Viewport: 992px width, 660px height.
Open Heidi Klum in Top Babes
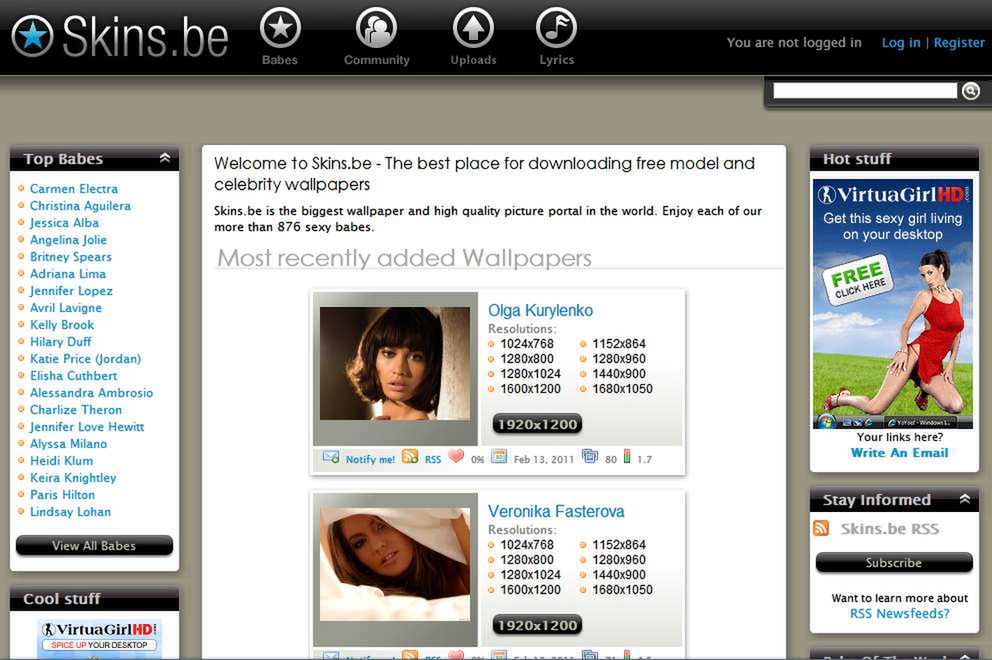pos(61,461)
